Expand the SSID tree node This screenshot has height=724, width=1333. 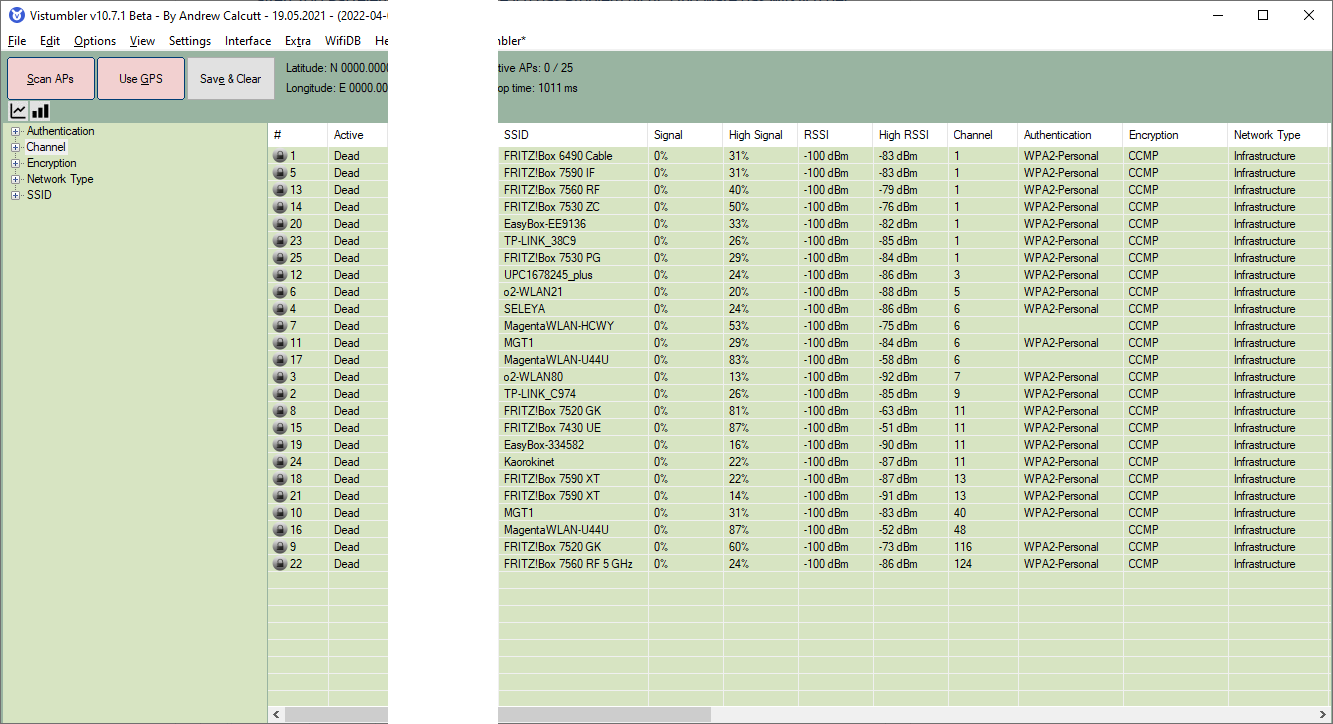pyautogui.click(x=15, y=195)
